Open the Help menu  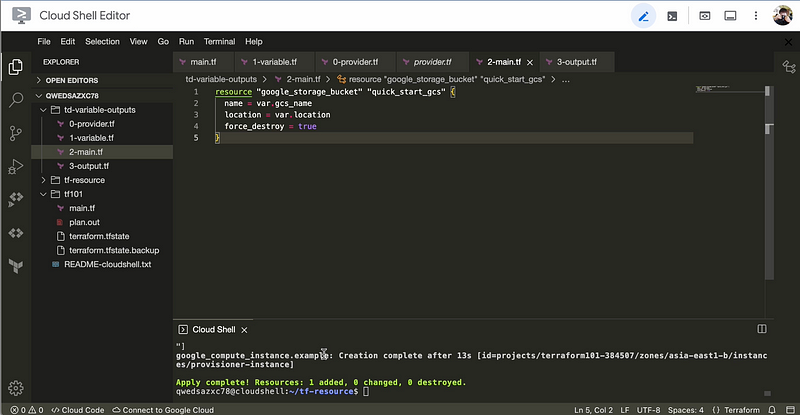point(254,41)
